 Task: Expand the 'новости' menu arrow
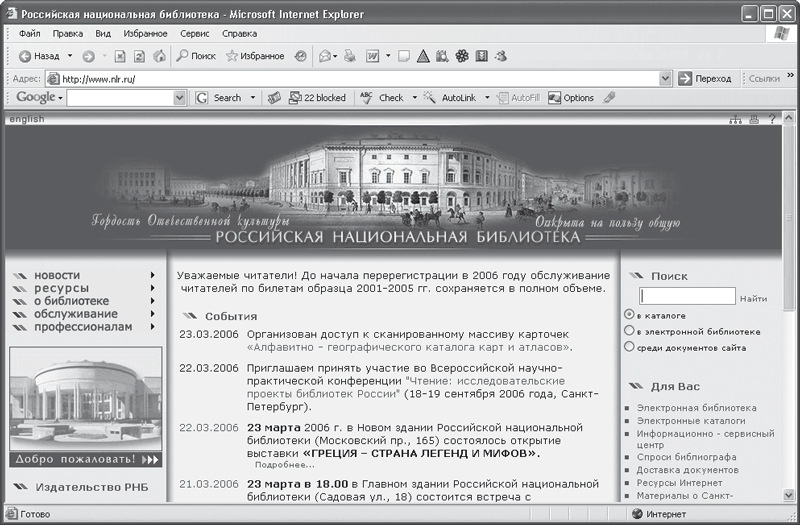click(x=153, y=275)
